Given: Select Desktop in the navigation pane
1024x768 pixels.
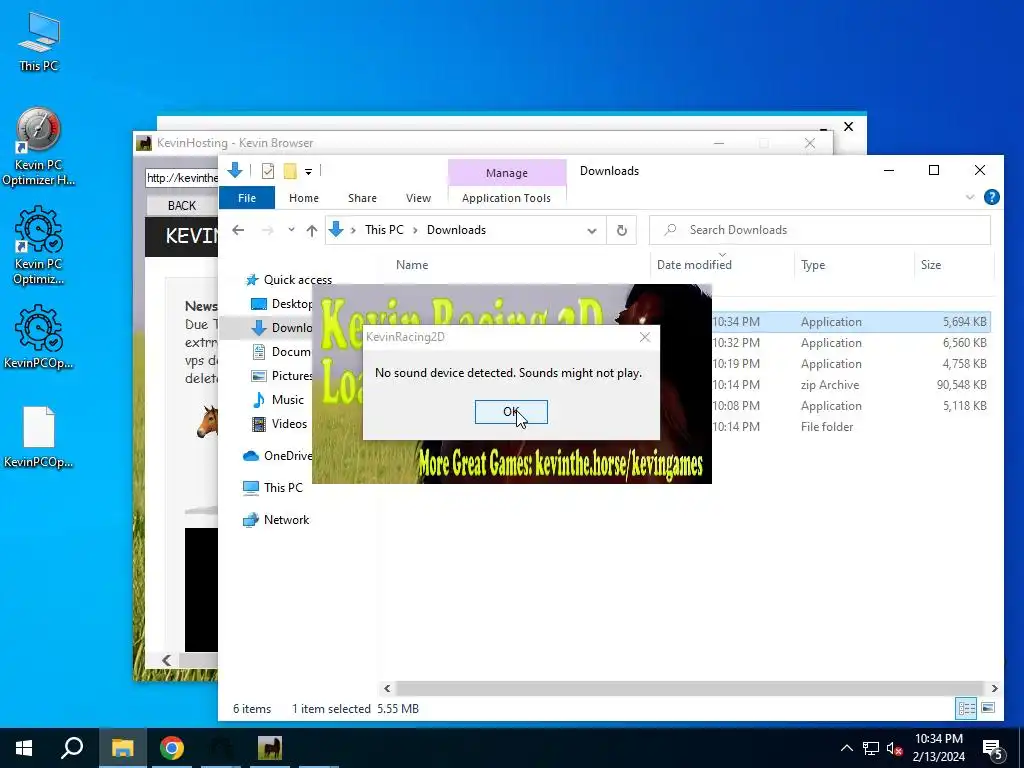Looking at the screenshot, I should click(284, 304).
